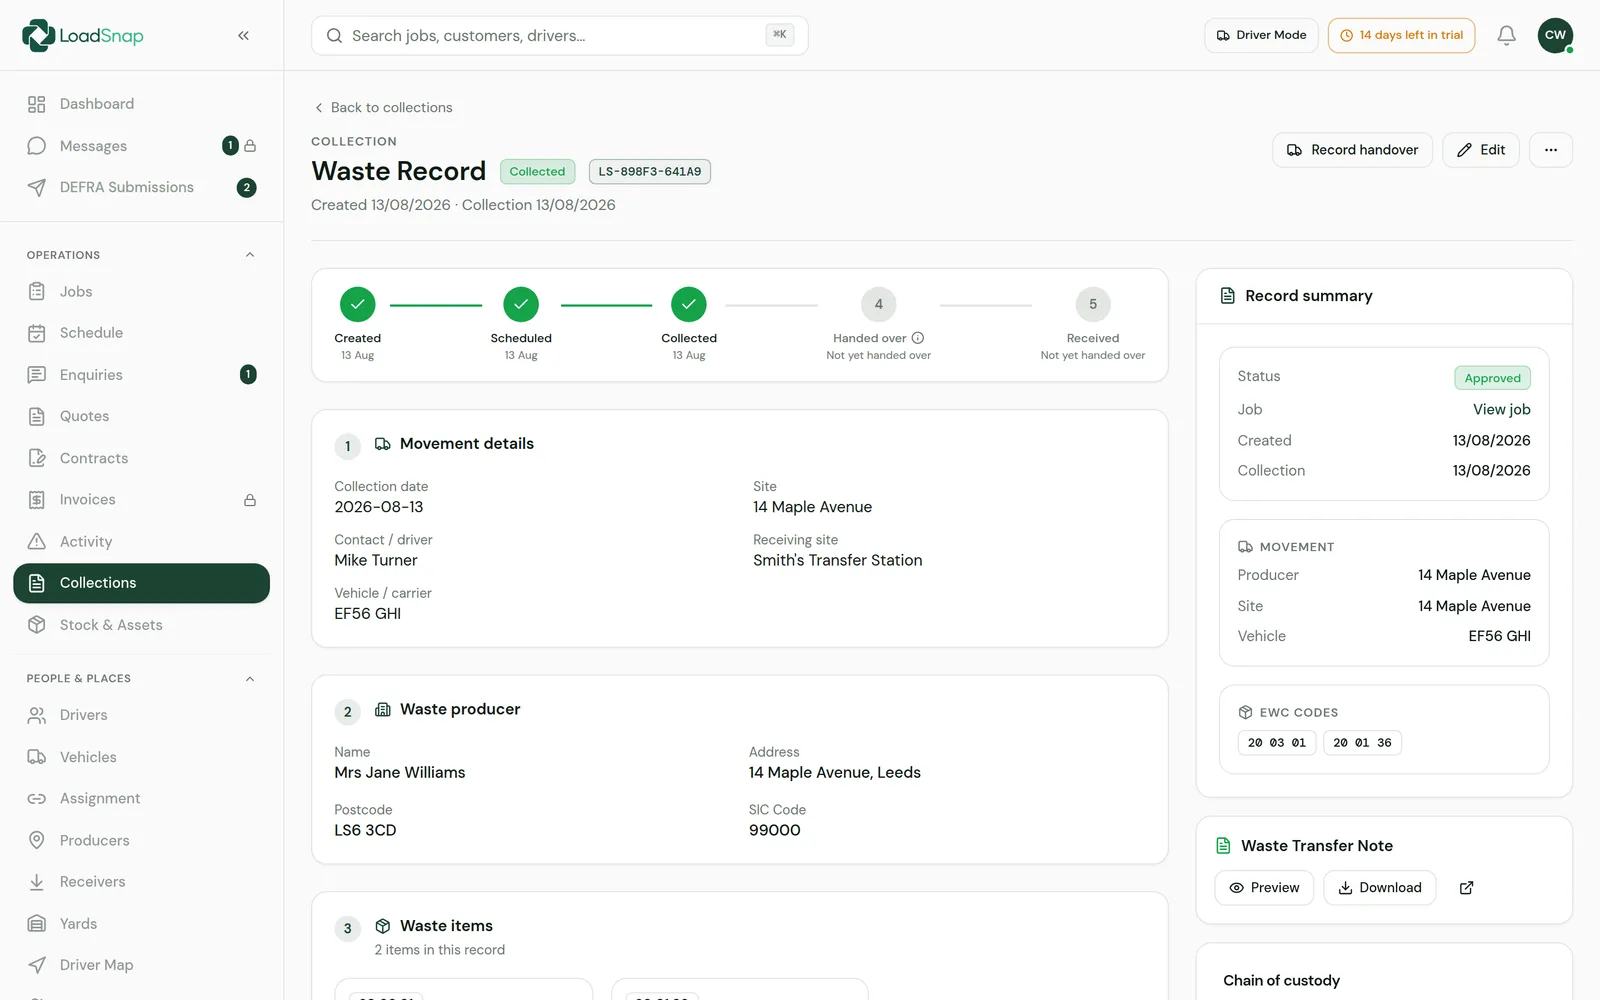Click the Record summary document icon

point(1228,296)
